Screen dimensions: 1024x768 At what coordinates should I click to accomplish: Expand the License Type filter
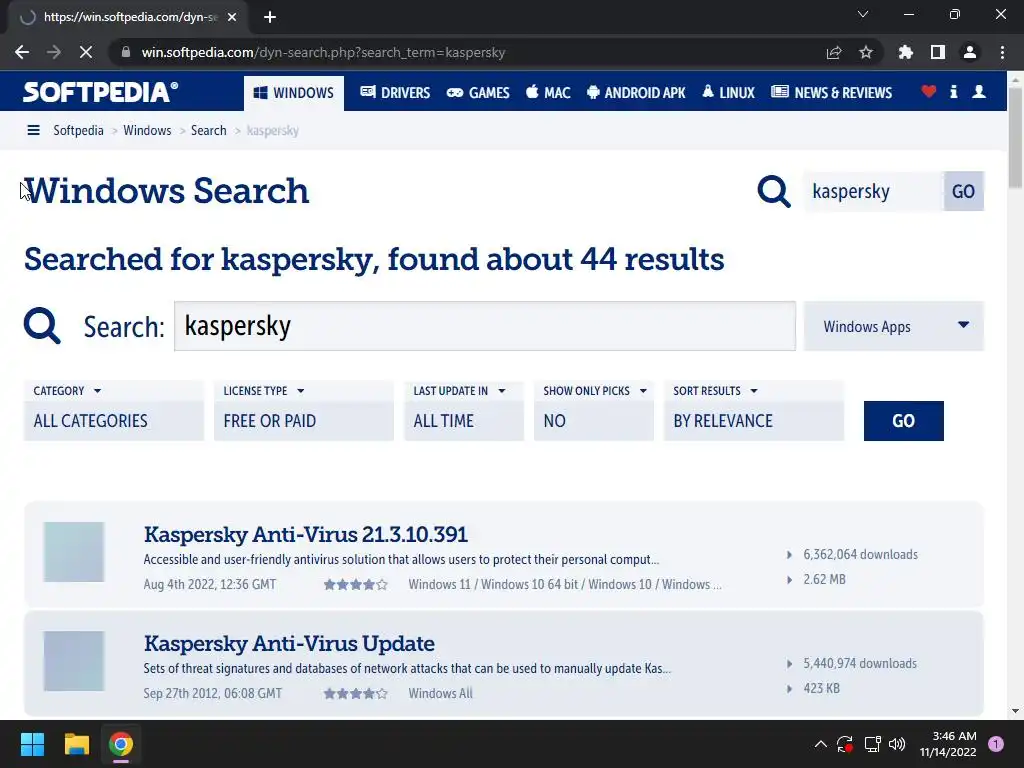tap(304, 411)
